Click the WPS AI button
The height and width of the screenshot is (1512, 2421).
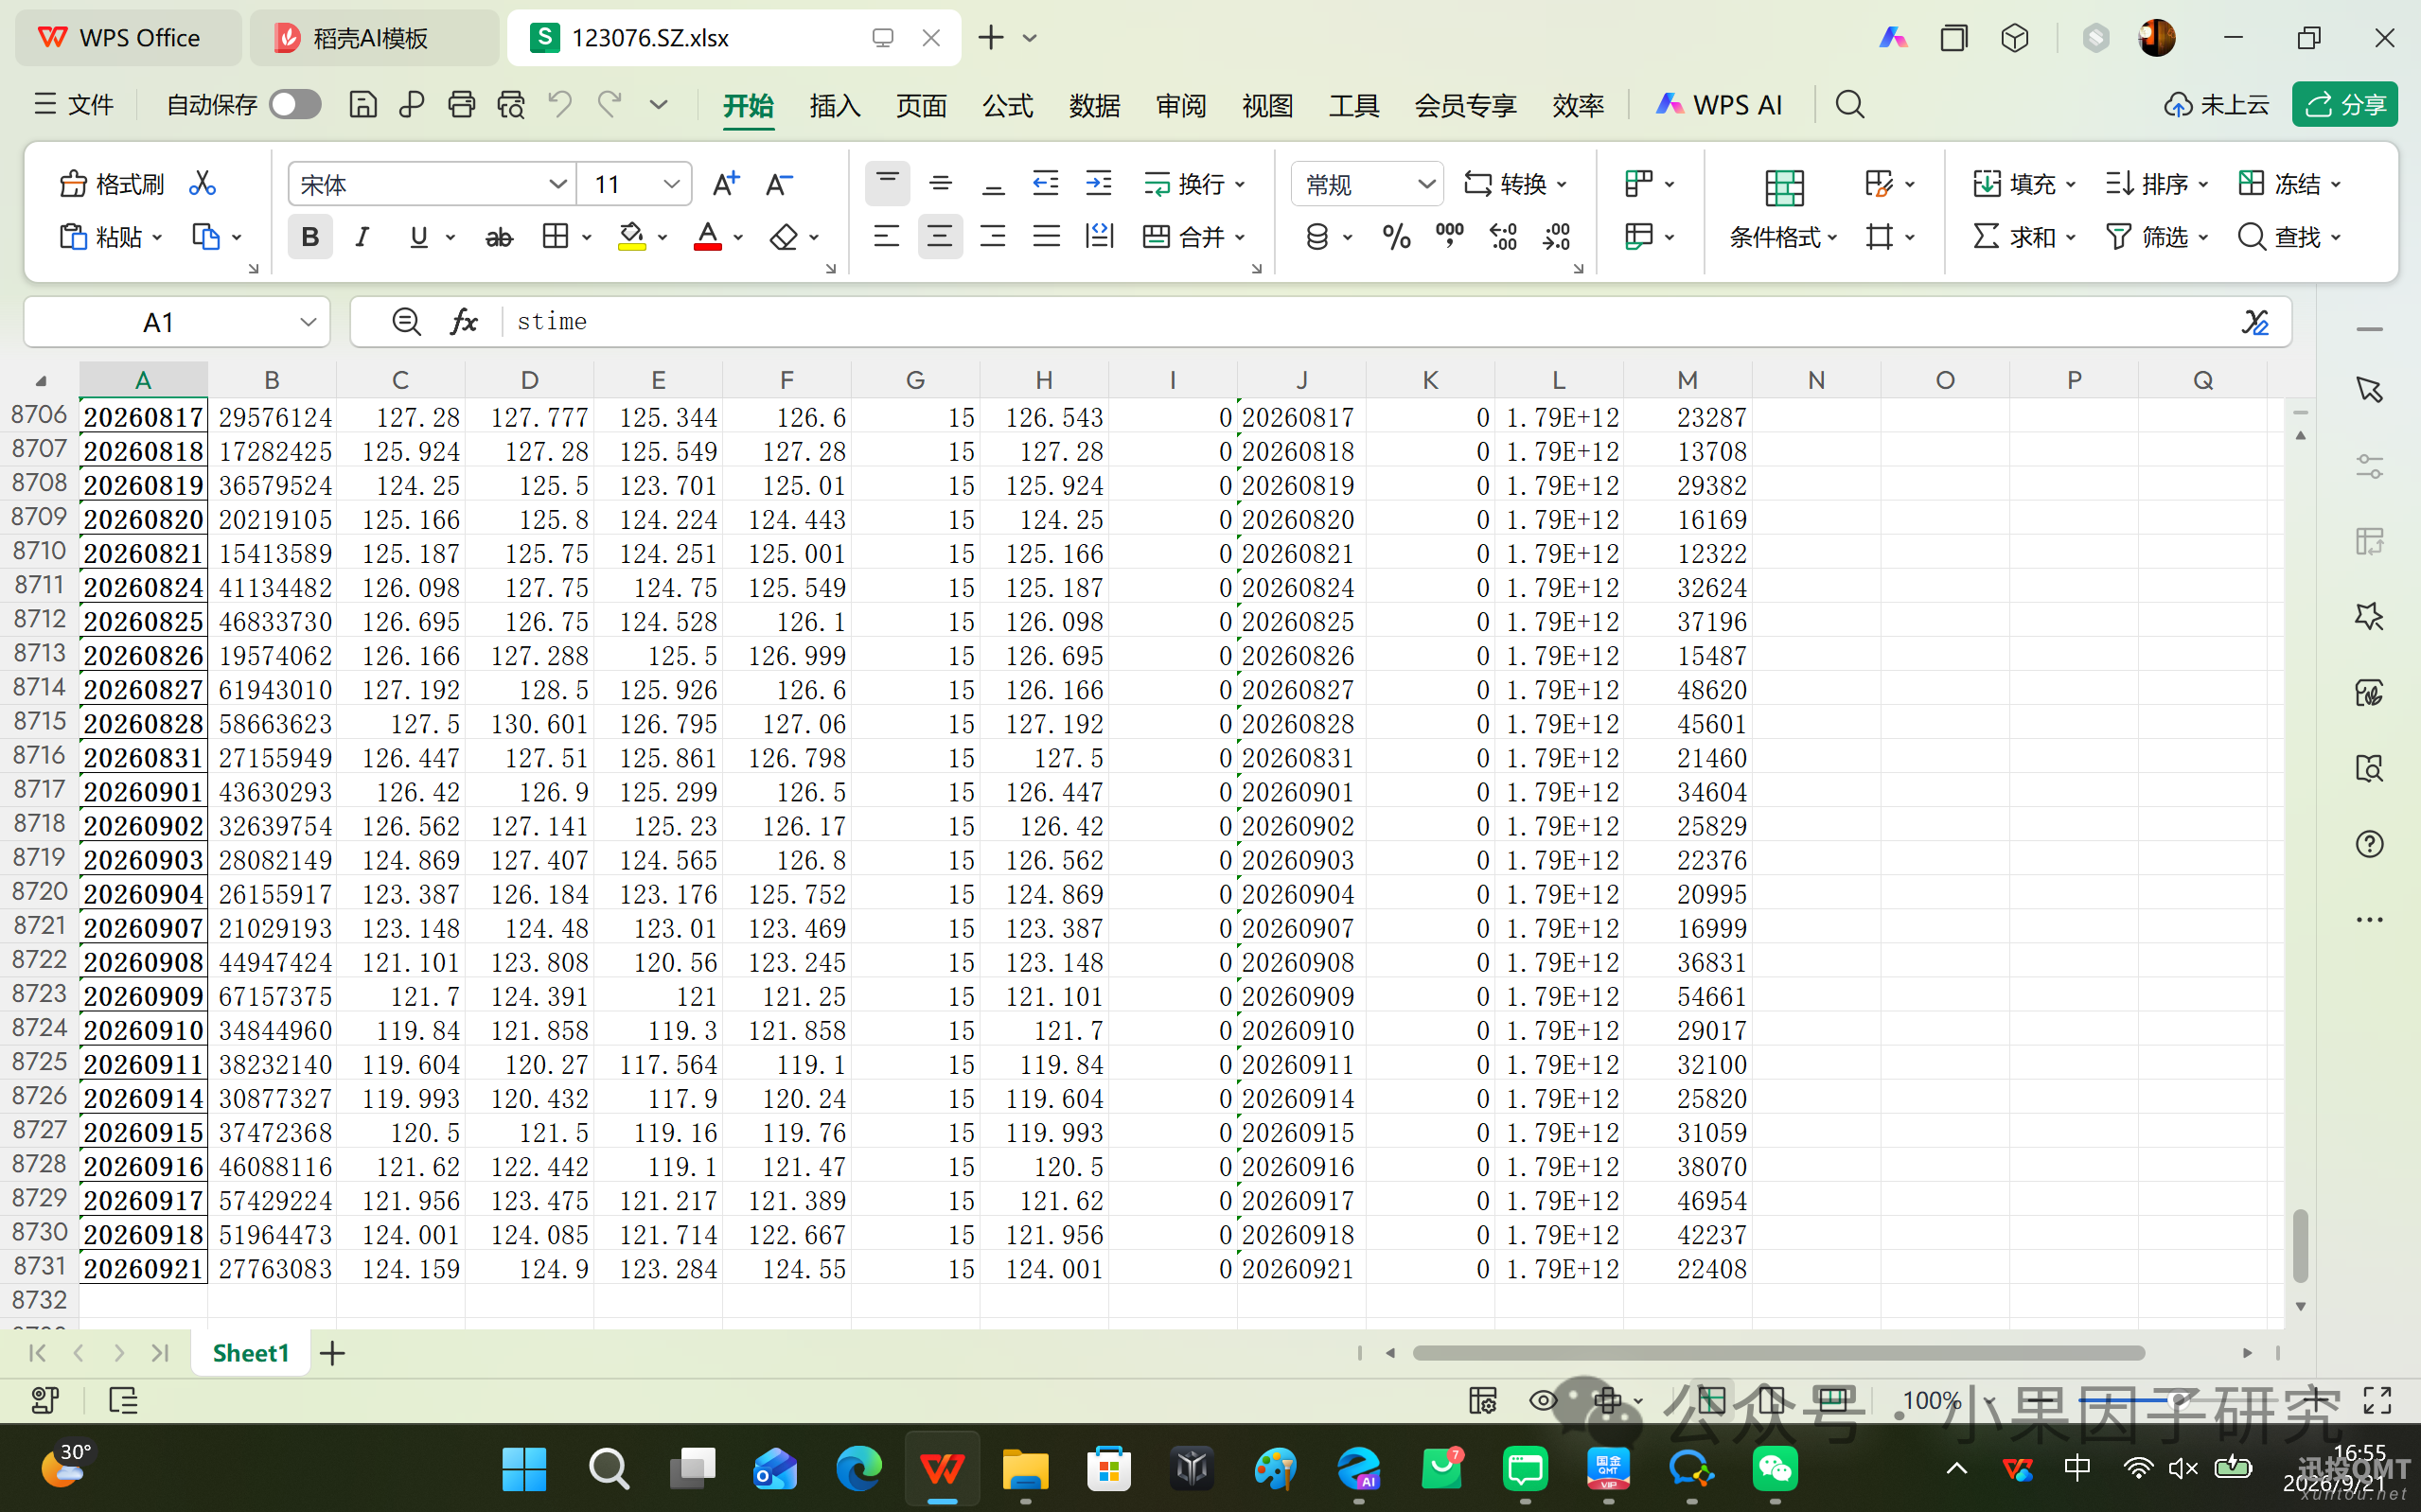tap(1719, 104)
